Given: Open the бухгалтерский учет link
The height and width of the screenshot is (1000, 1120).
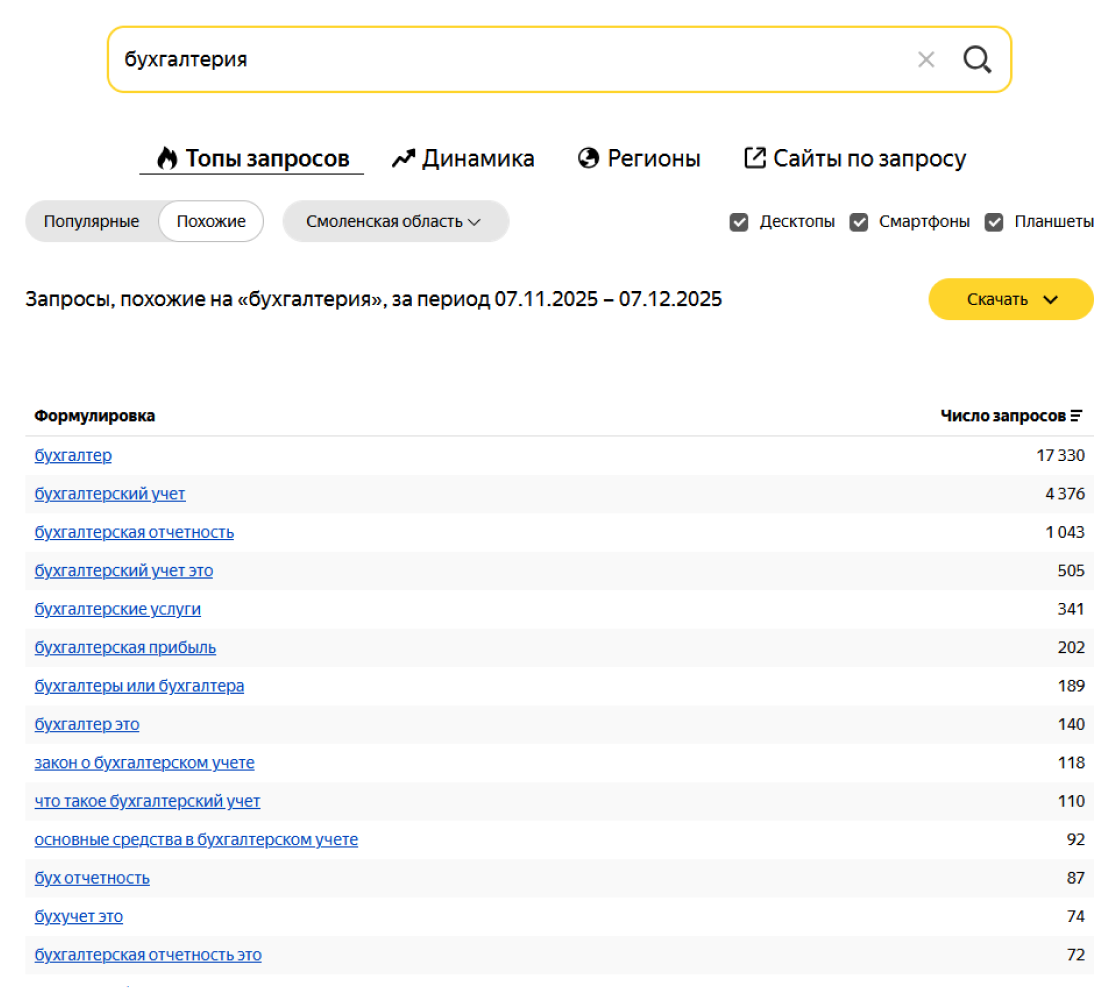Looking at the screenshot, I should coord(110,494).
